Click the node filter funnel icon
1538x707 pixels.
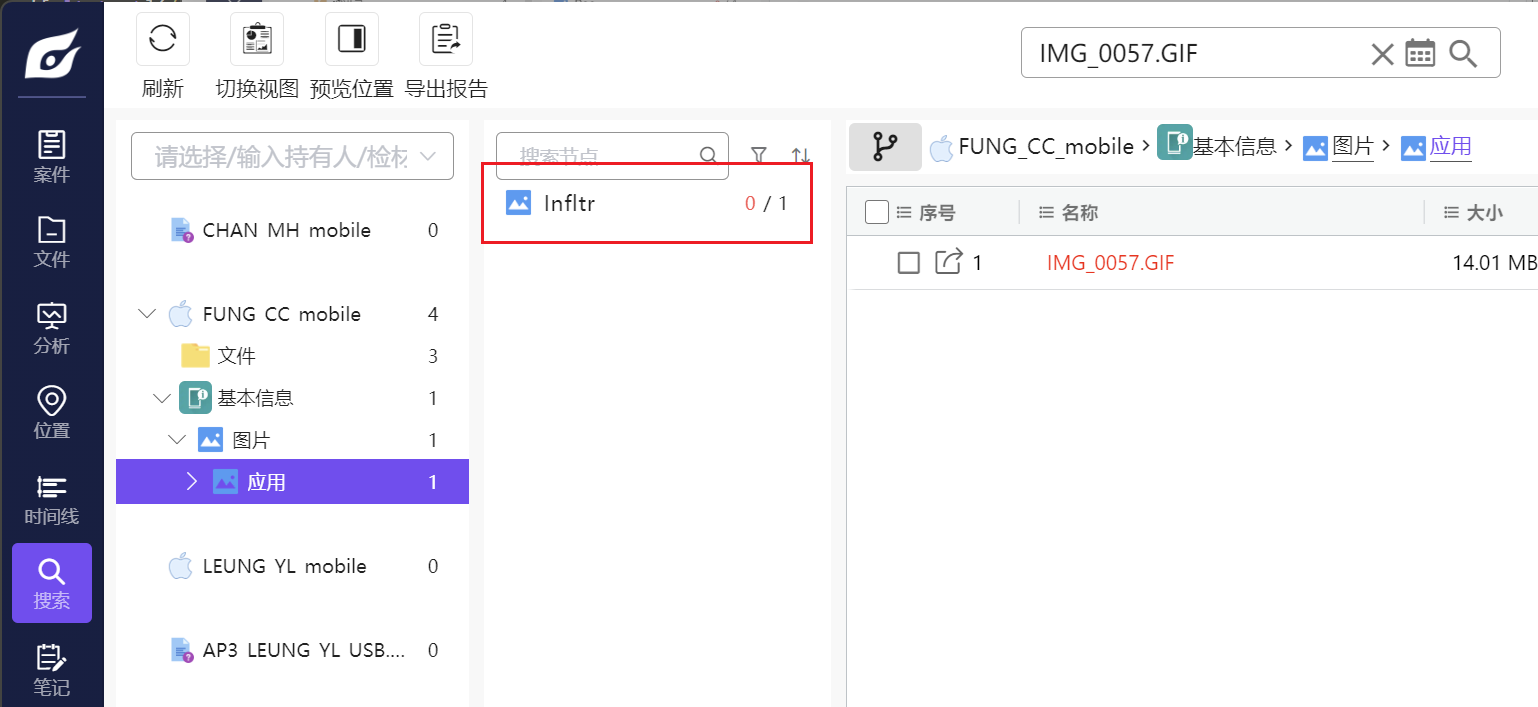point(759,155)
